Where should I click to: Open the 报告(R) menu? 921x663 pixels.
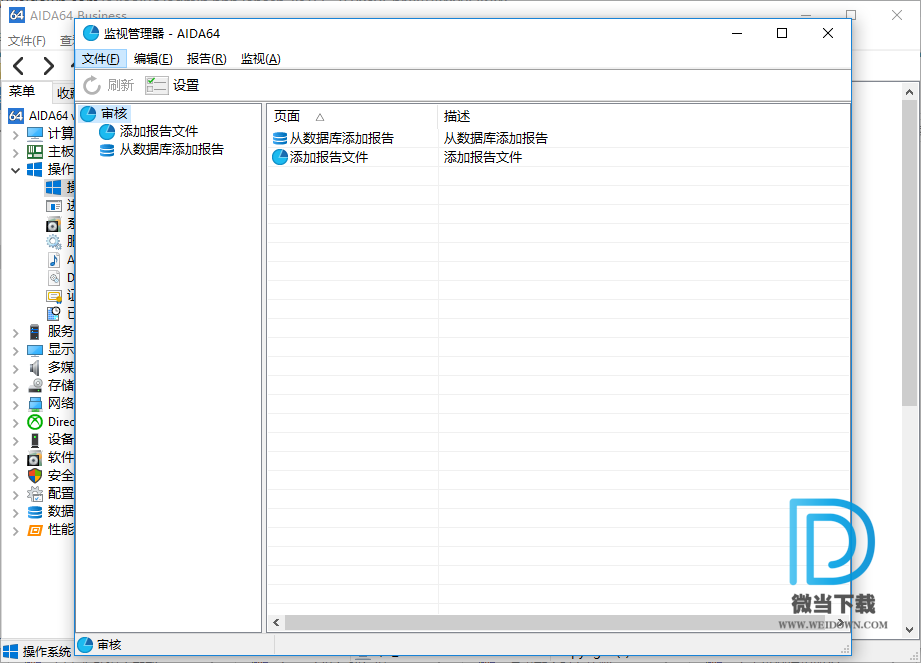(x=206, y=59)
